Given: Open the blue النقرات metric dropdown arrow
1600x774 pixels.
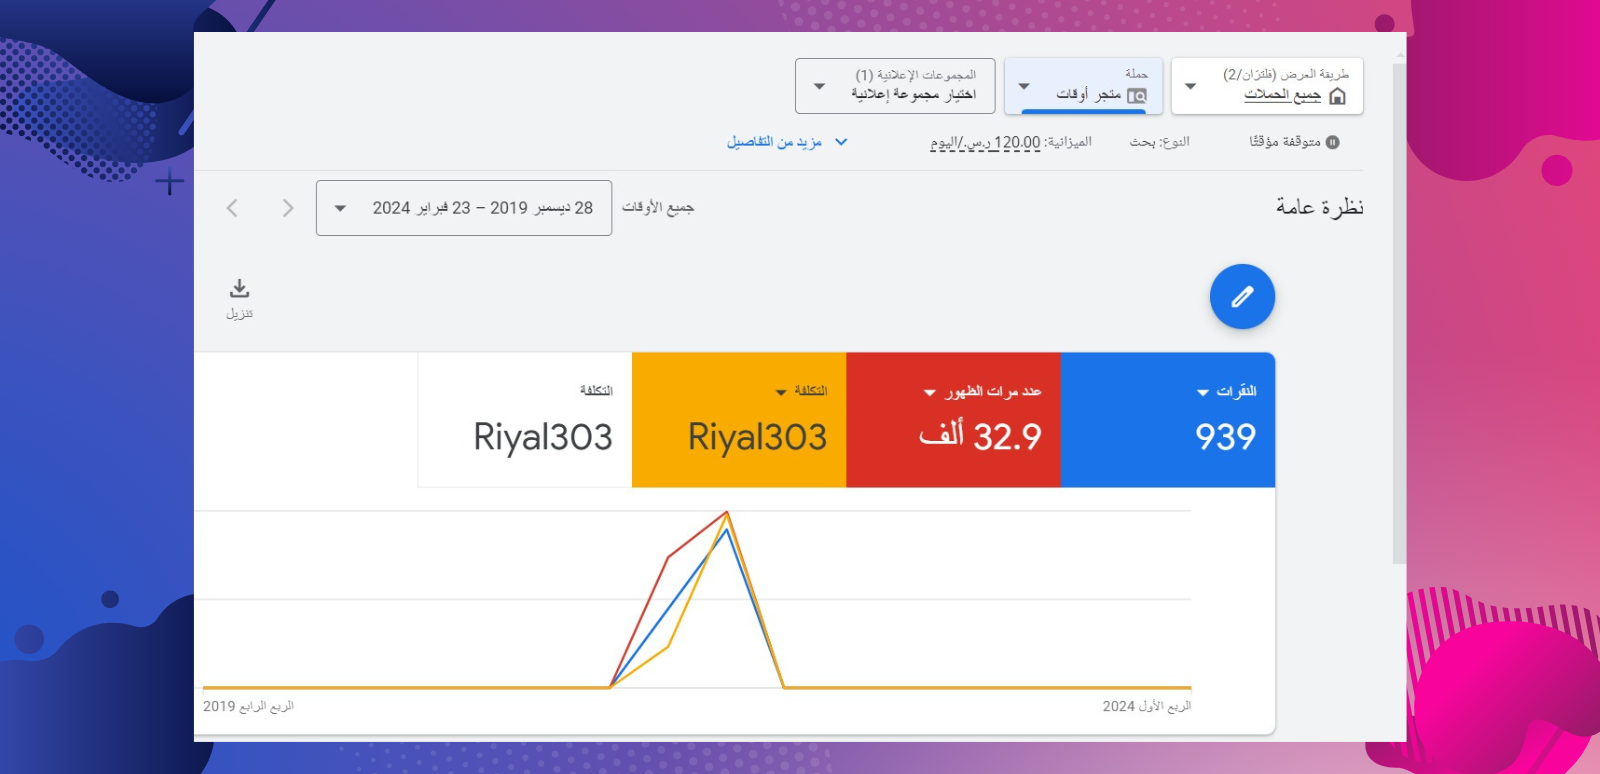Looking at the screenshot, I should (x=1203, y=392).
